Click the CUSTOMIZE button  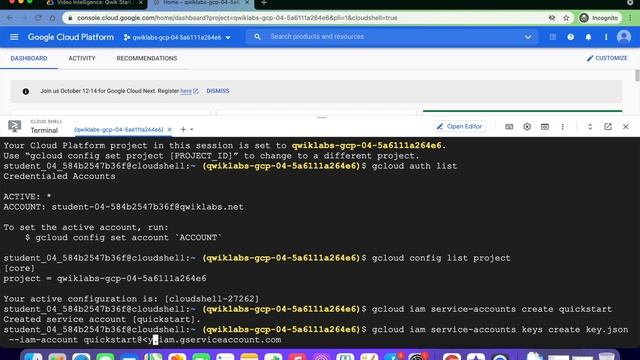(x=607, y=58)
